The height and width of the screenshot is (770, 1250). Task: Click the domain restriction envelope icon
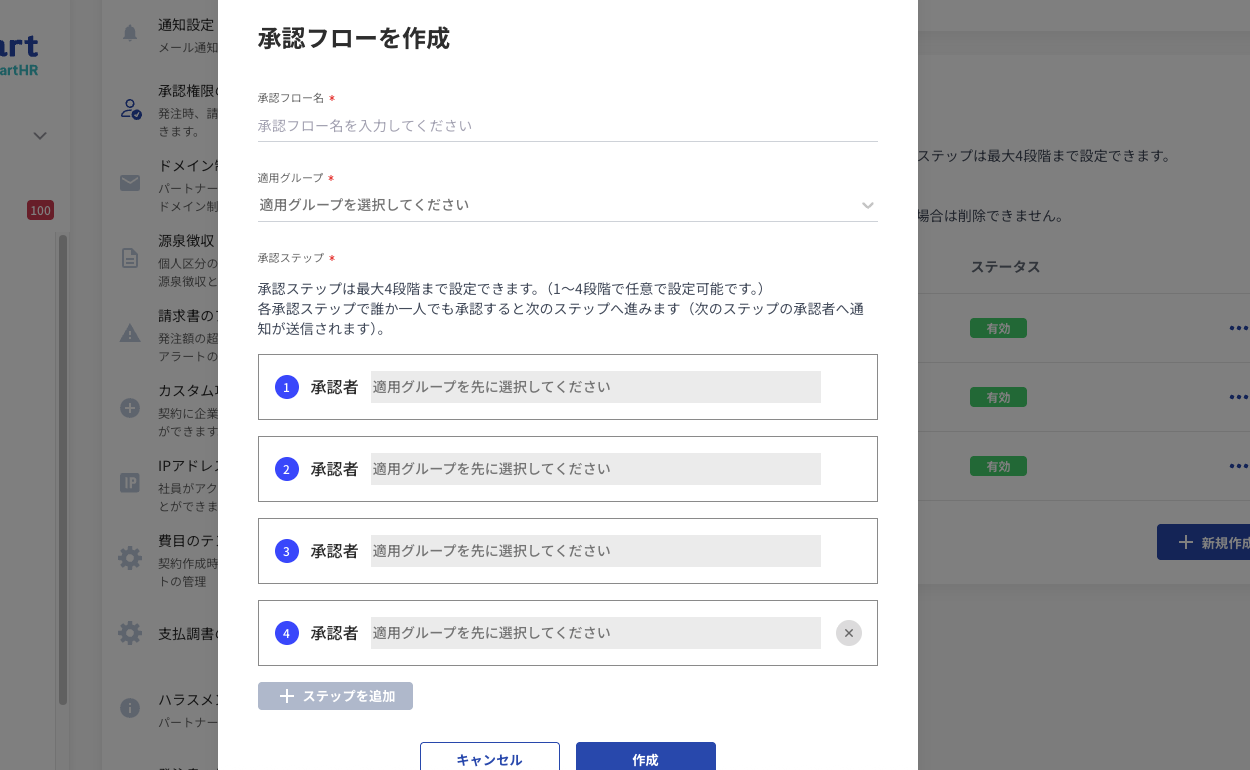(130, 183)
